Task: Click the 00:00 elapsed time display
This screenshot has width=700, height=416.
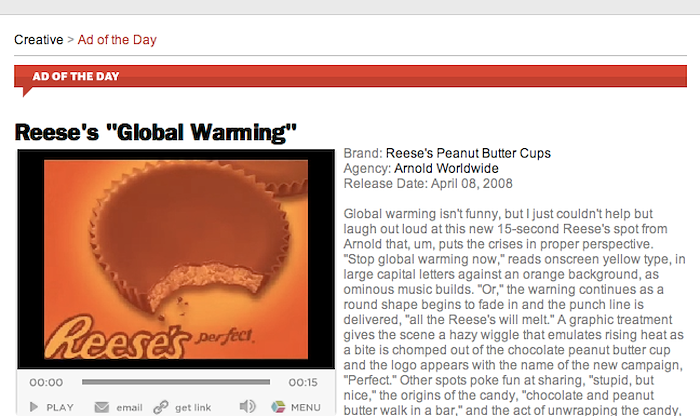Action: click(46, 383)
